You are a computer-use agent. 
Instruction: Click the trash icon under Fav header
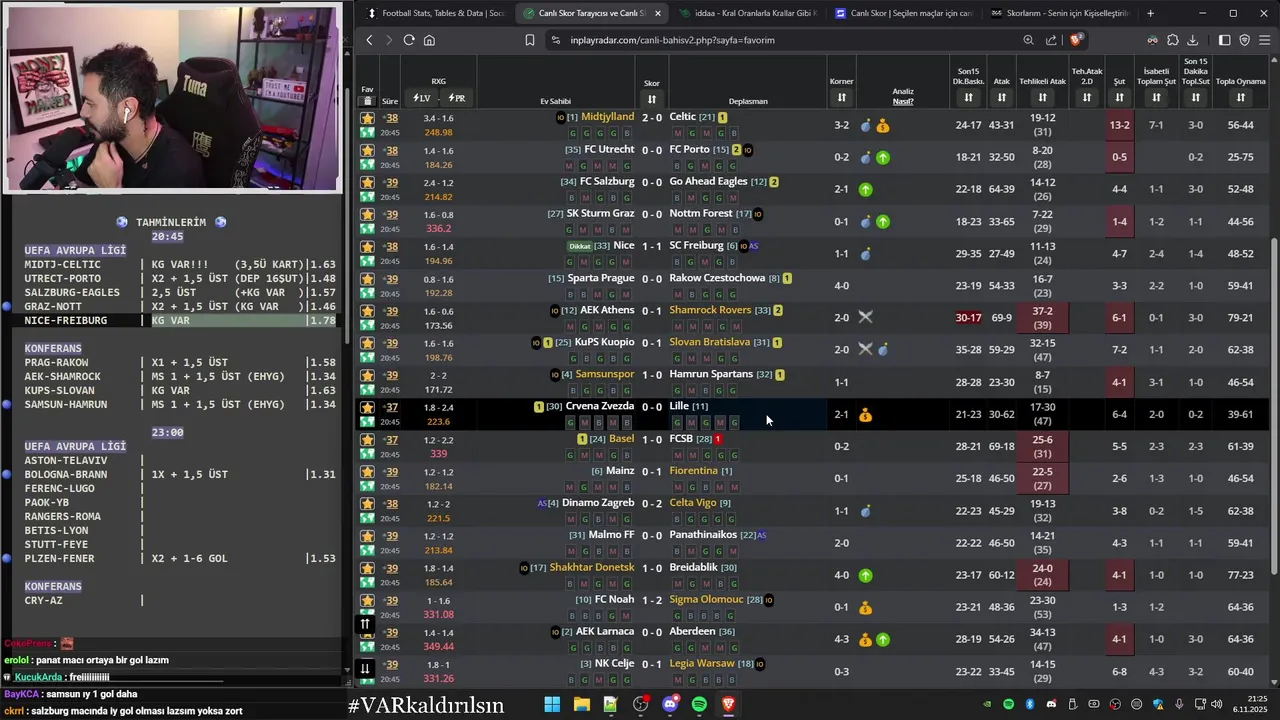367,101
